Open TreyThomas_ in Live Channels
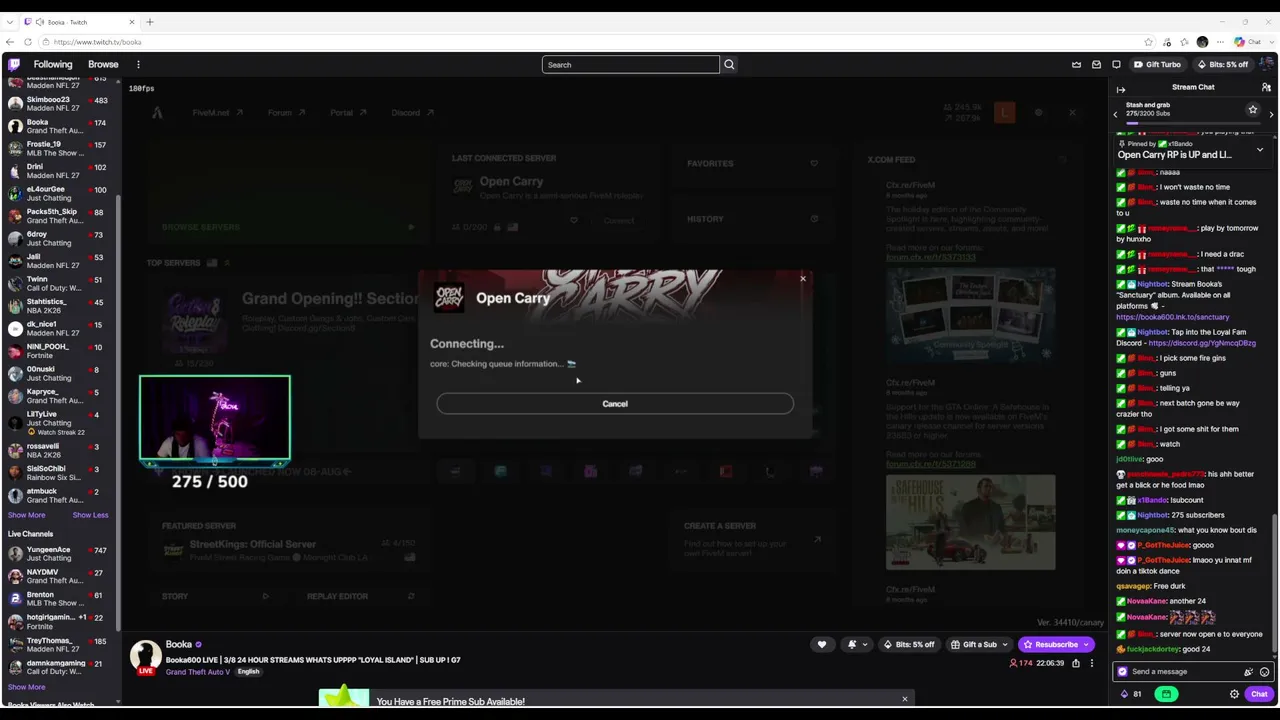Screen dimensions: 1280x720 point(58,645)
